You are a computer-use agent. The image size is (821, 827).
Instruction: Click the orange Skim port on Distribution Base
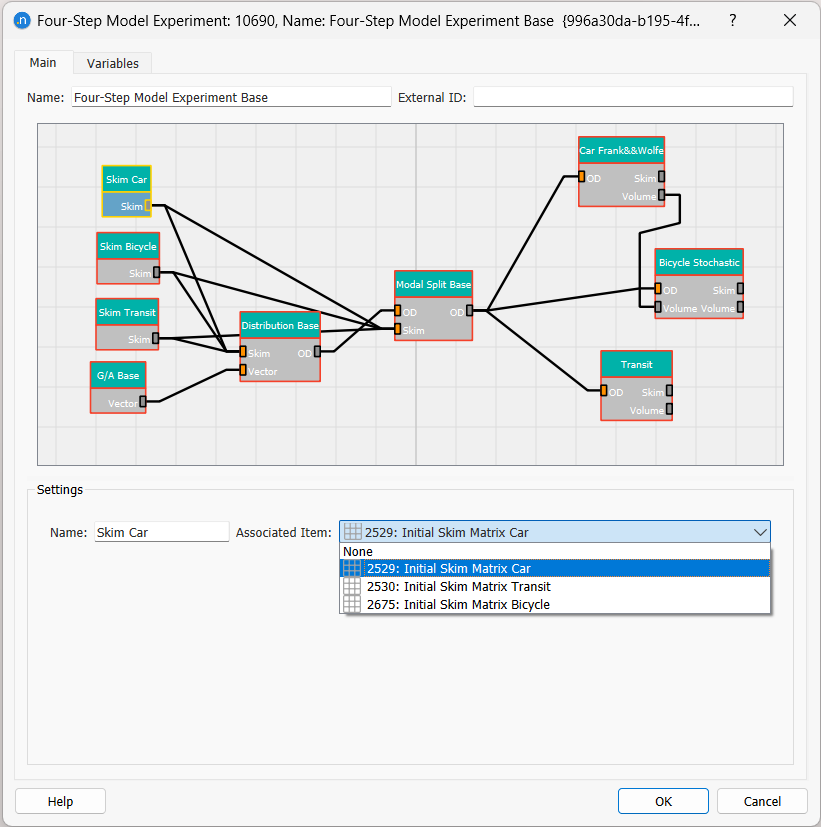click(243, 352)
